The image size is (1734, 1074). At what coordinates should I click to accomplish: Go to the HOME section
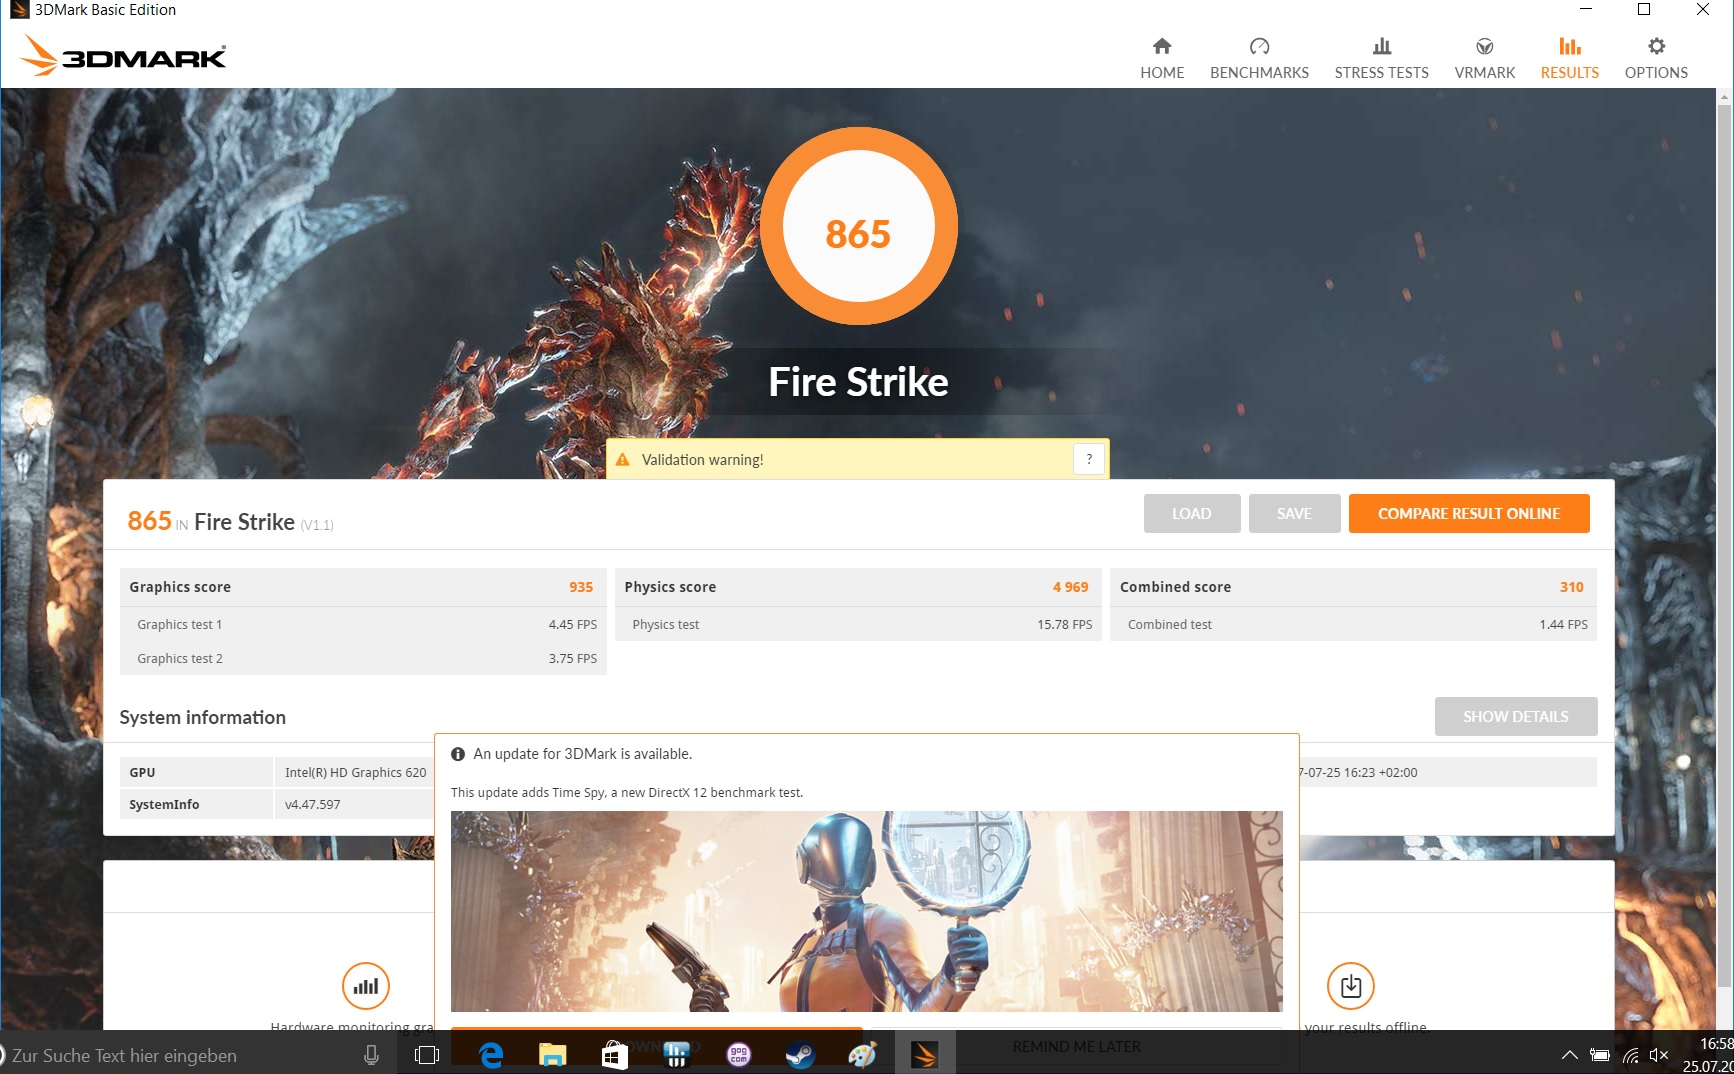[1162, 58]
